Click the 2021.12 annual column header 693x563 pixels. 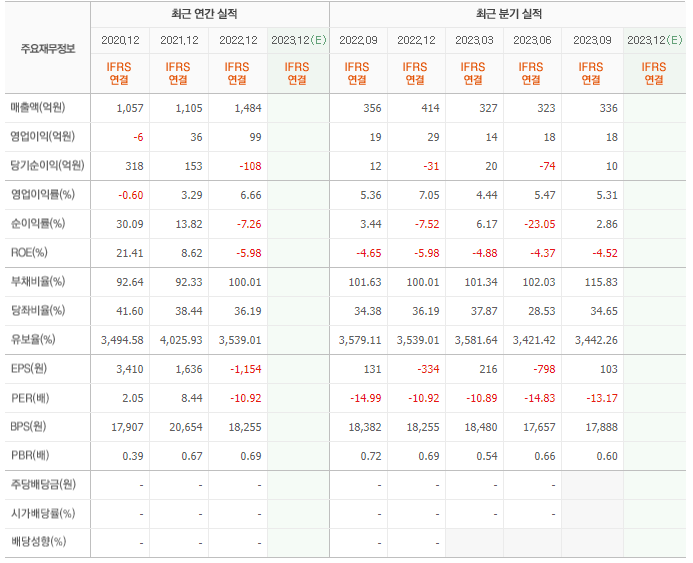point(179,40)
